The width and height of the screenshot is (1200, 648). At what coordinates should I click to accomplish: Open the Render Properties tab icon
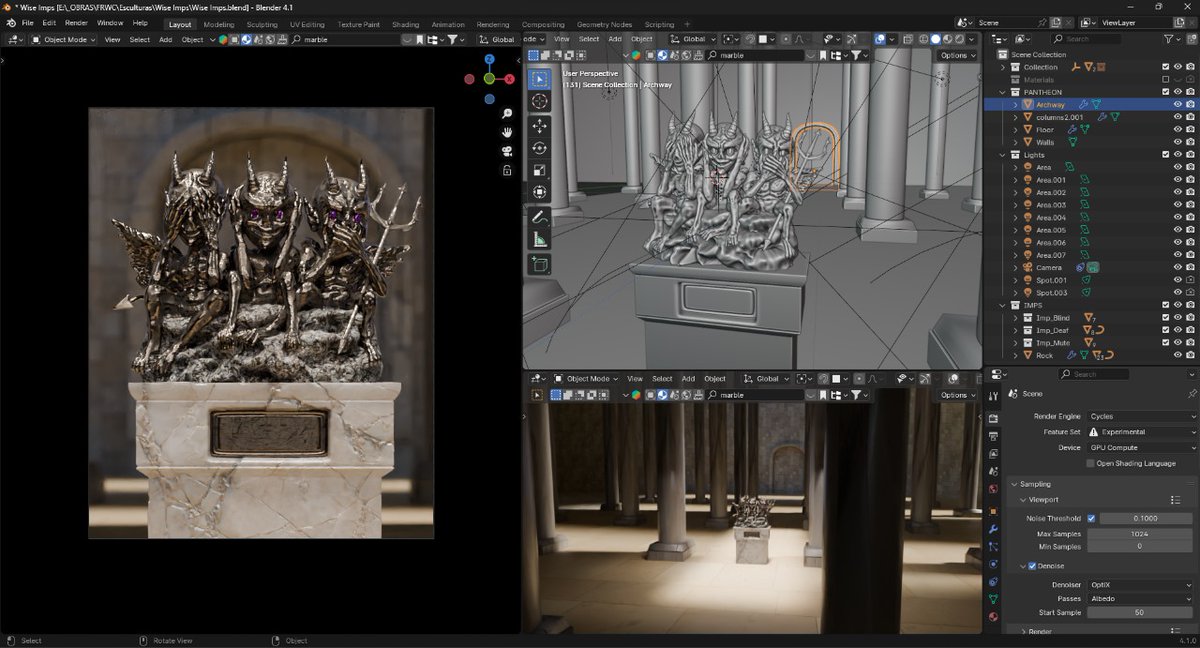(995, 417)
